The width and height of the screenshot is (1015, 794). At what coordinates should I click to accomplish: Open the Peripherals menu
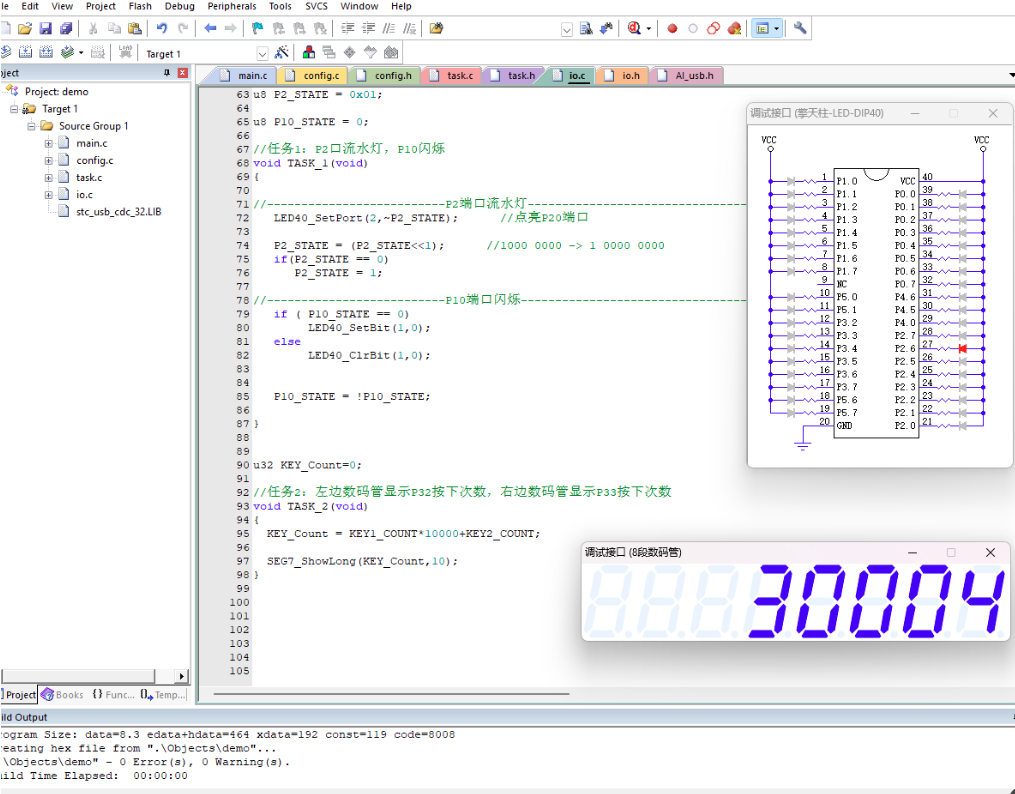click(x=232, y=6)
